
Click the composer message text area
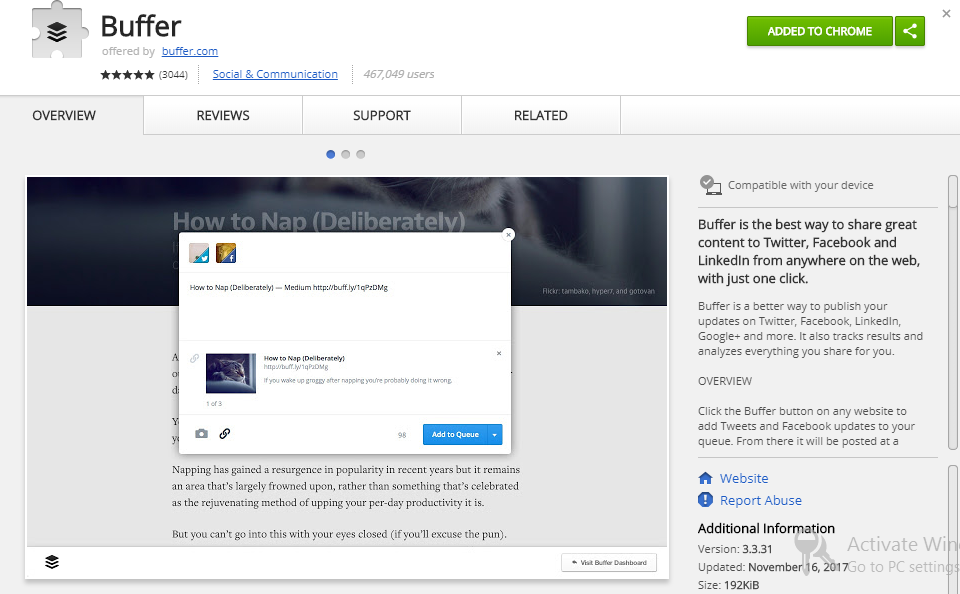(x=345, y=306)
